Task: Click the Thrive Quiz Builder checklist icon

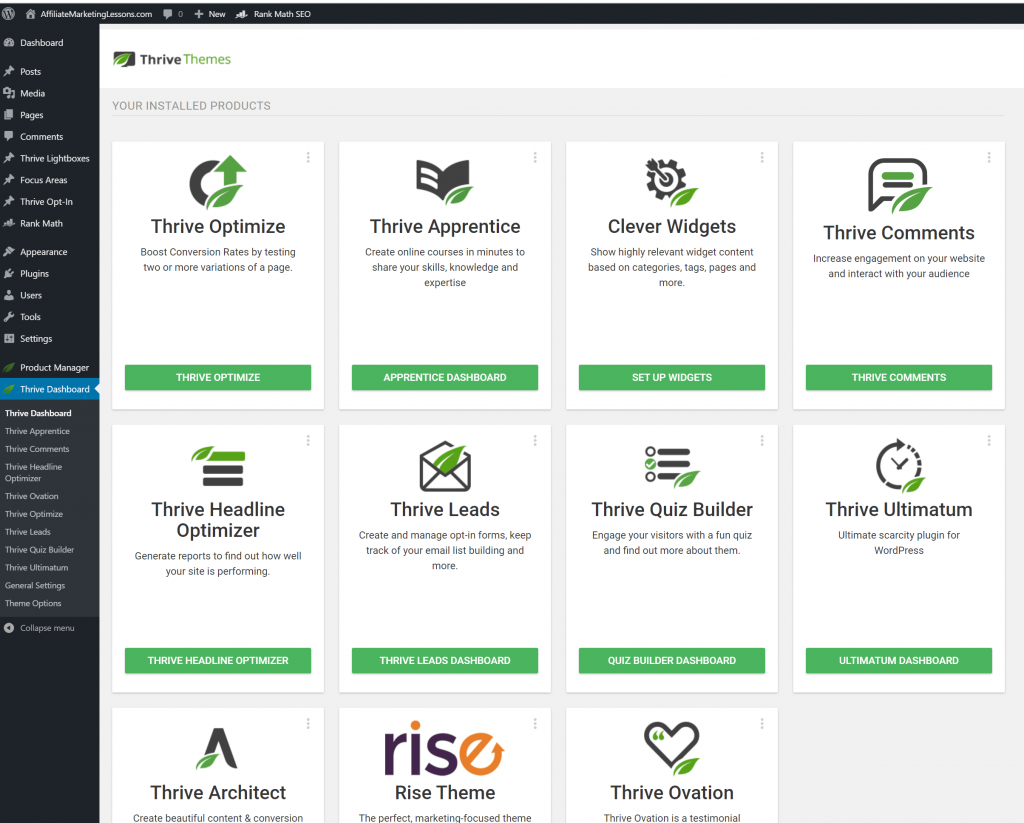Action: pyautogui.click(x=671, y=466)
